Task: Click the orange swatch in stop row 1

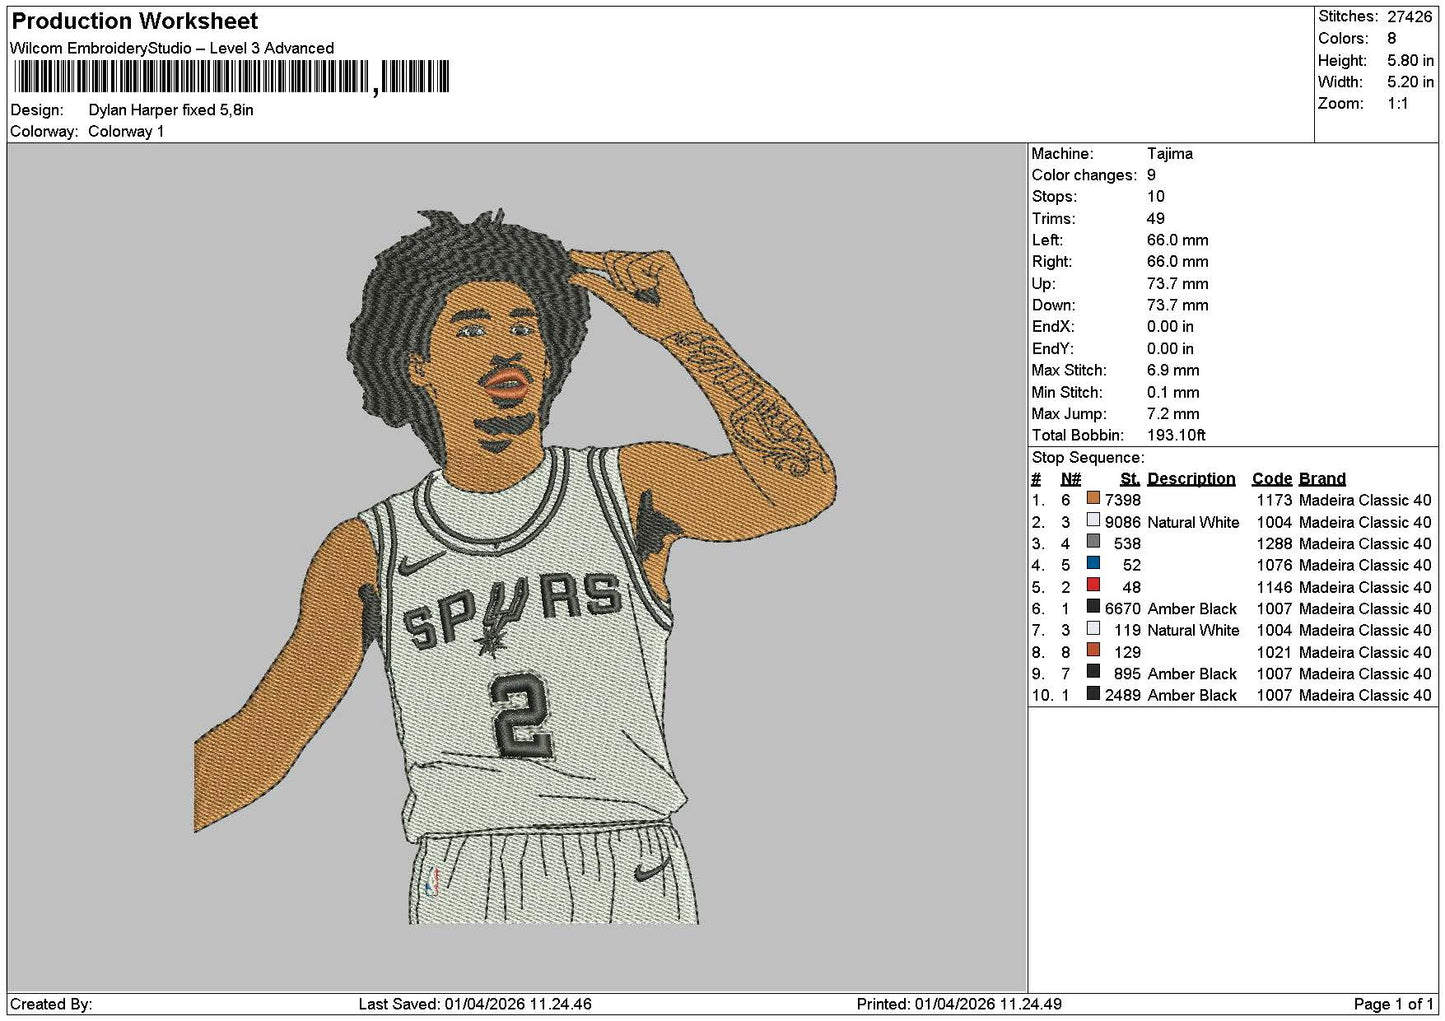Action: coord(1093,499)
